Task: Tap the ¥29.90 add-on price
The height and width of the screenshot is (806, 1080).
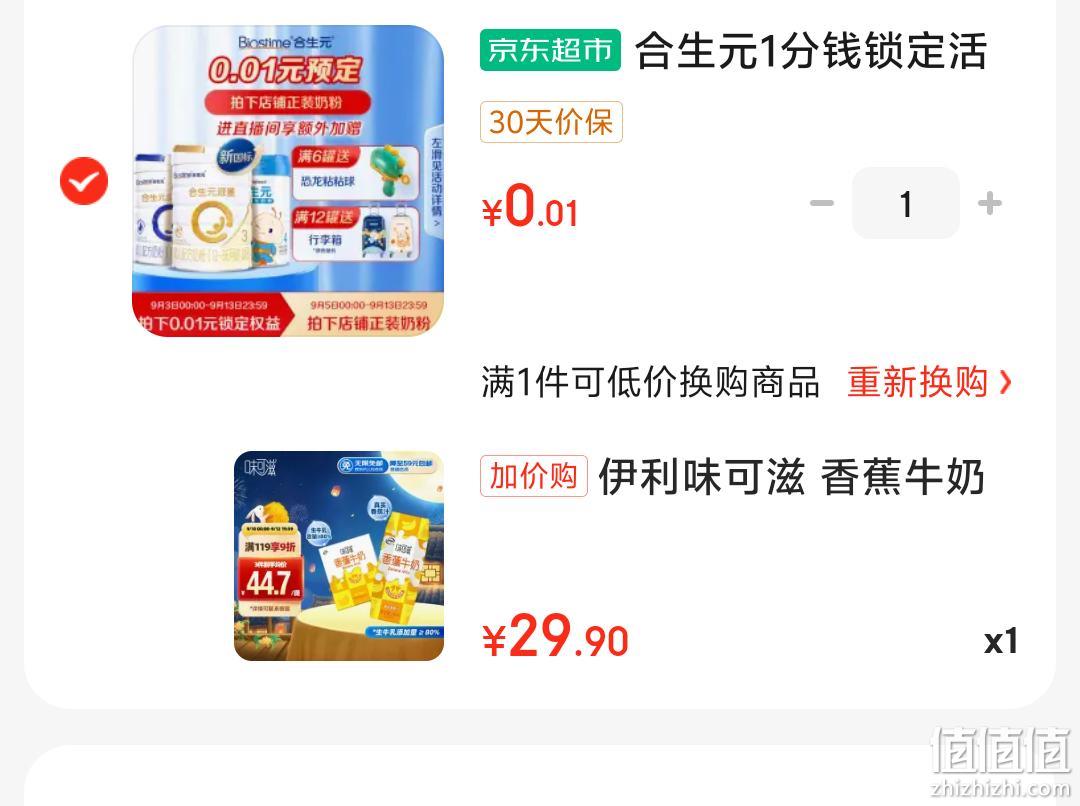Action: coord(555,636)
